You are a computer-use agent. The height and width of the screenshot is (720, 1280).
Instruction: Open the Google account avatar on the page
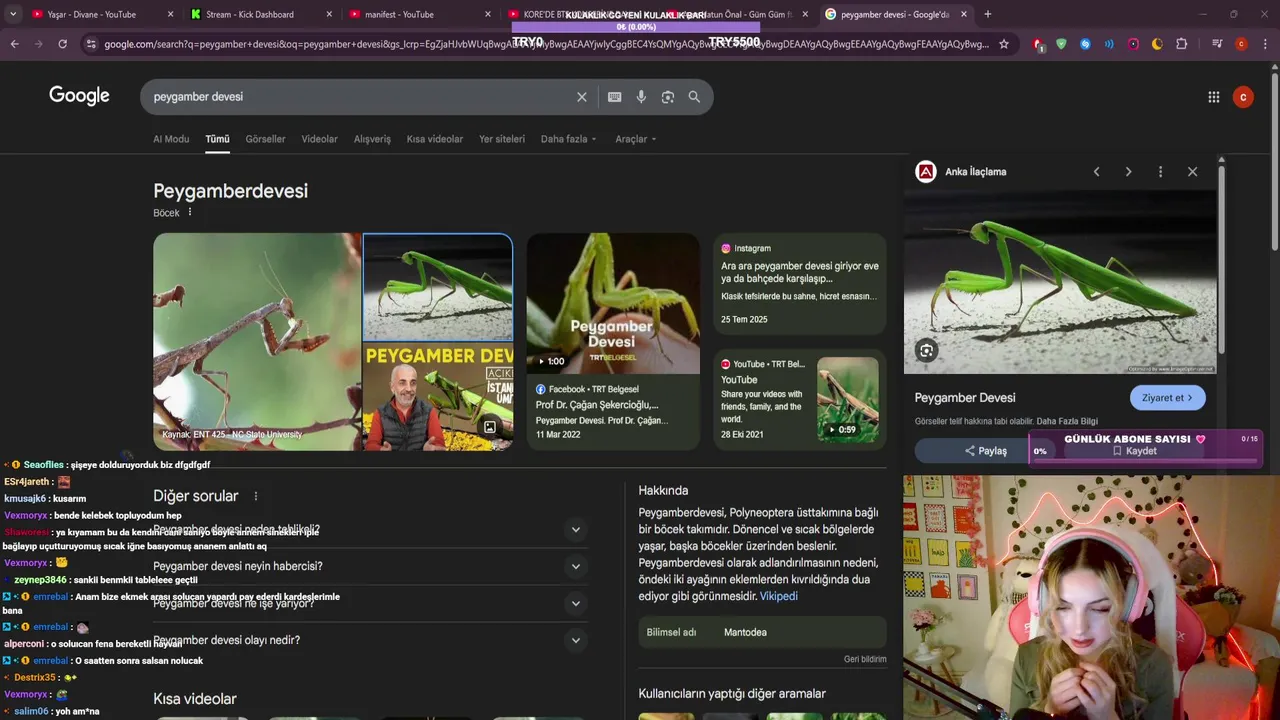pos(1243,97)
